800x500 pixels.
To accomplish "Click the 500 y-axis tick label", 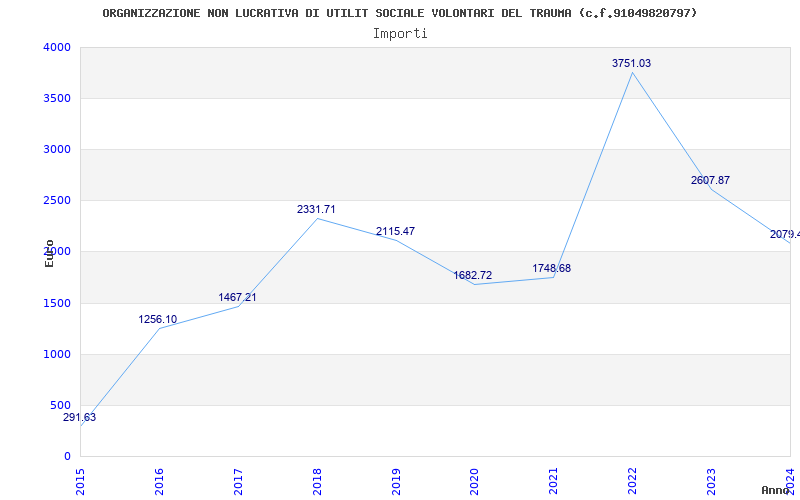I will coord(60,406).
